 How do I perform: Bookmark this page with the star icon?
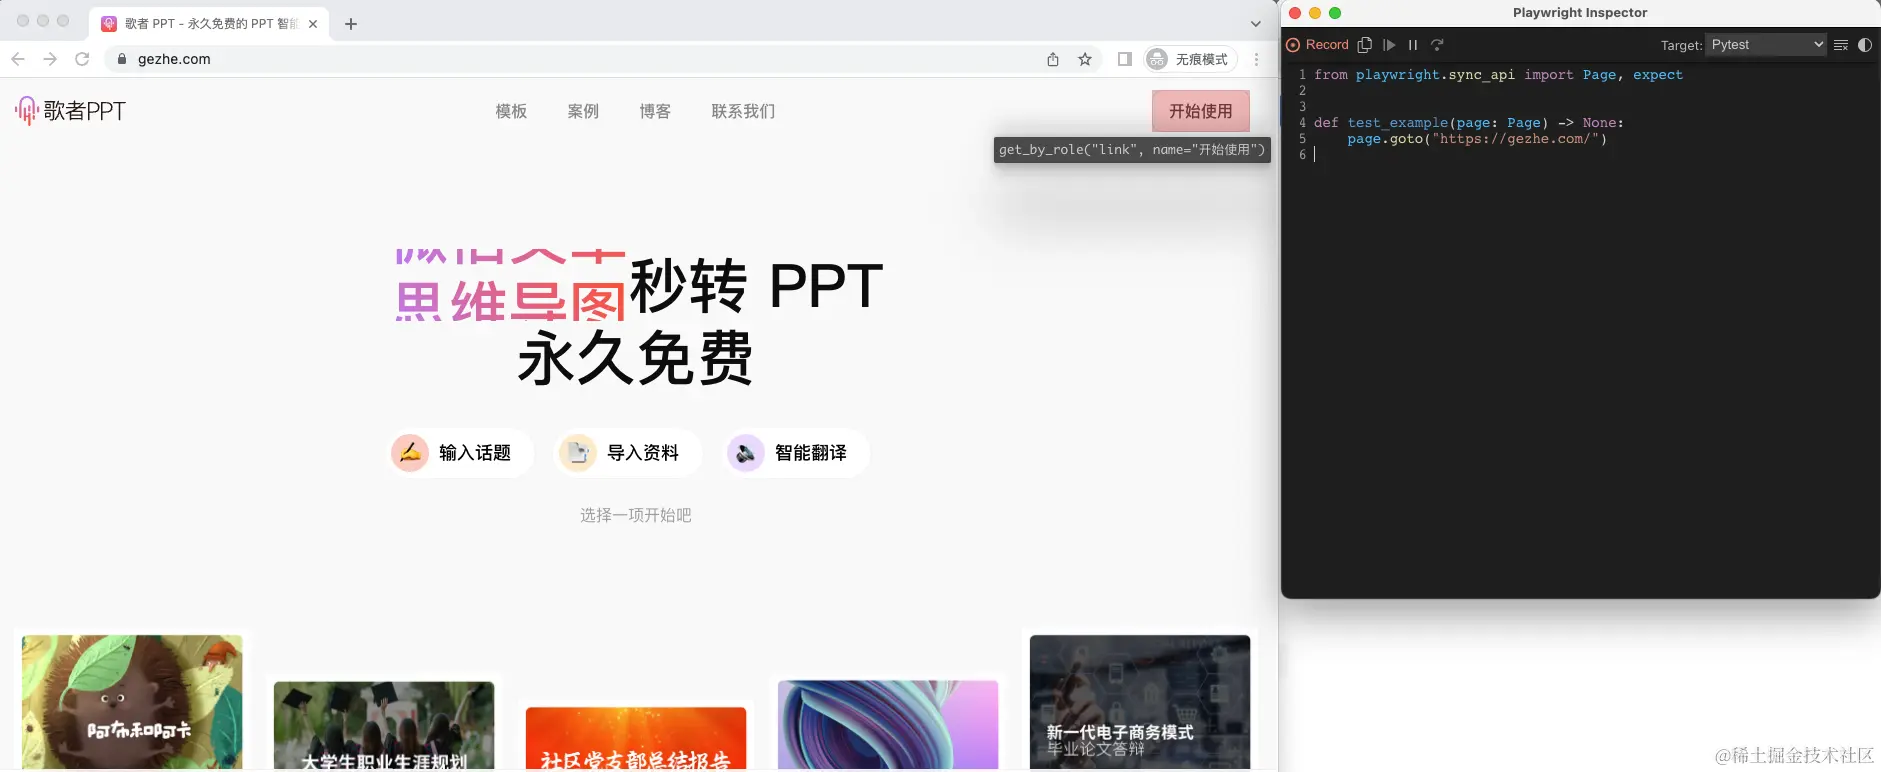(1085, 59)
